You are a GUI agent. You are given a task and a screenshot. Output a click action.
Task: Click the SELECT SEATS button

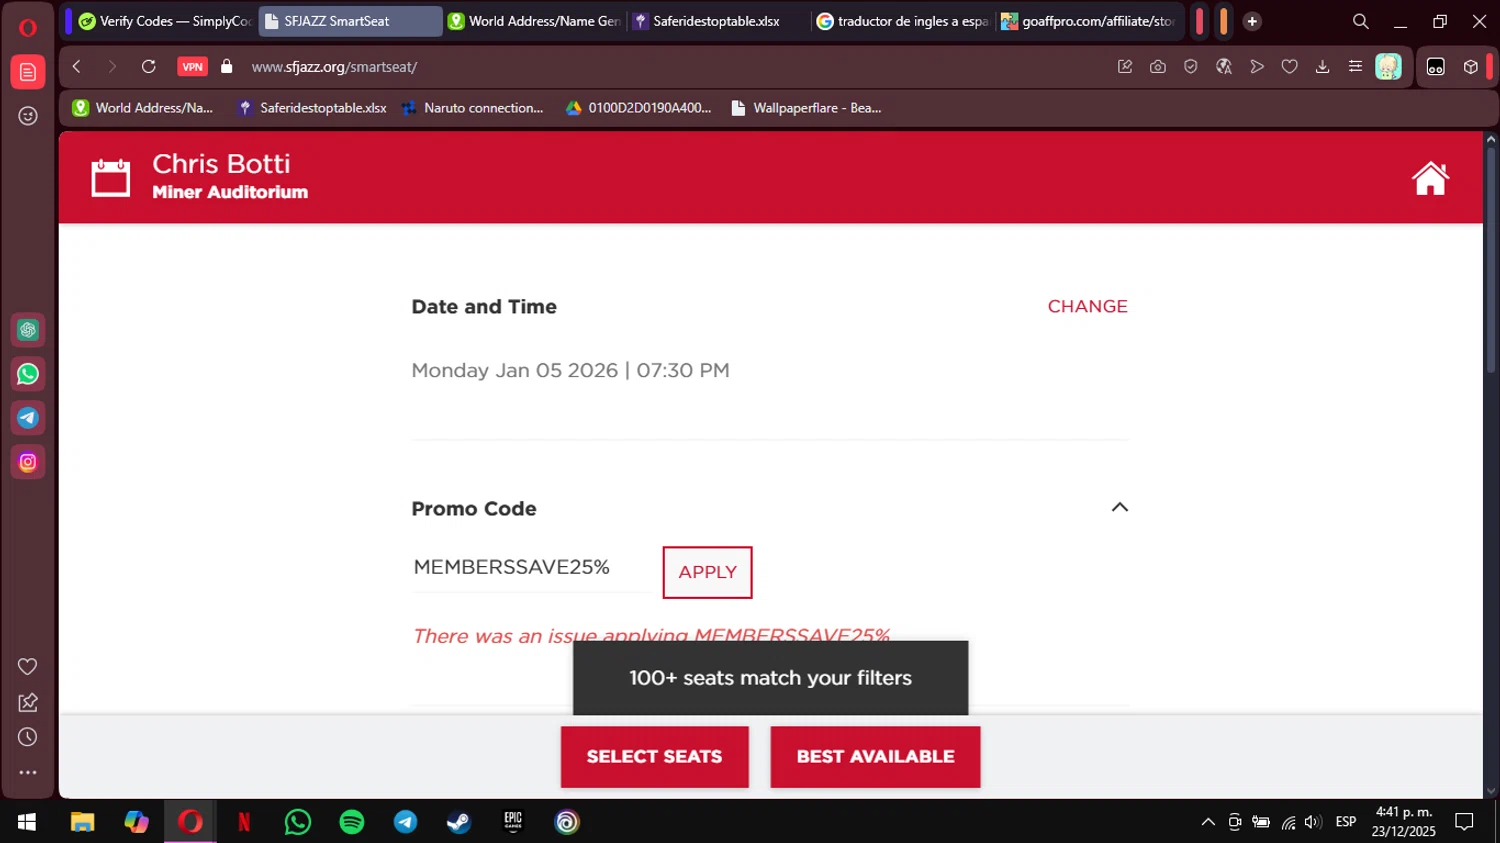point(654,757)
